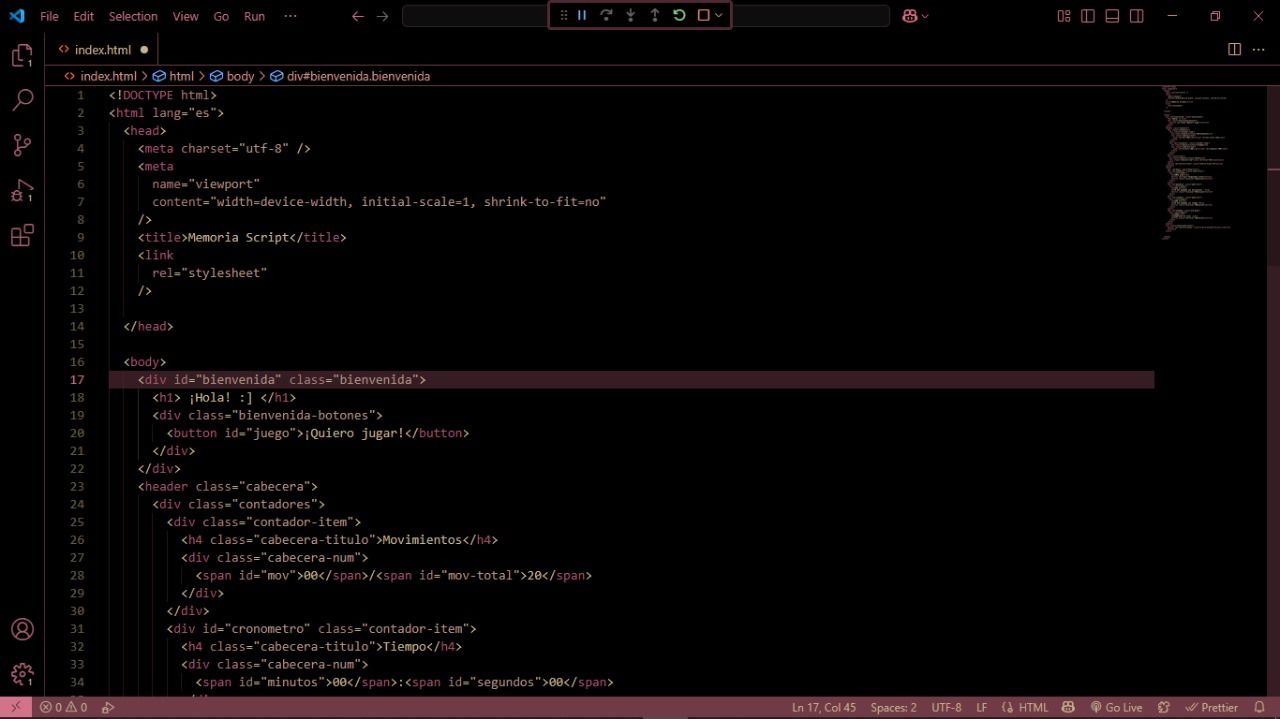This screenshot has width=1280, height=719.
Task: Open the Explorer view in activity bar
Action: coord(22,56)
